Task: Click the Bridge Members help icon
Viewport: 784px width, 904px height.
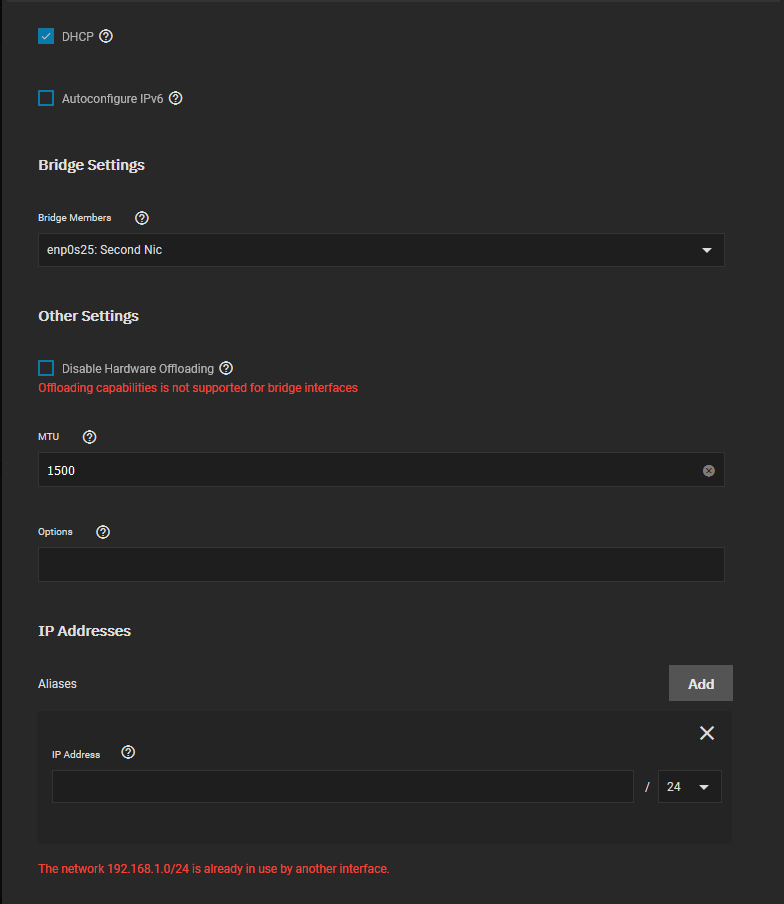Action: (142, 218)
